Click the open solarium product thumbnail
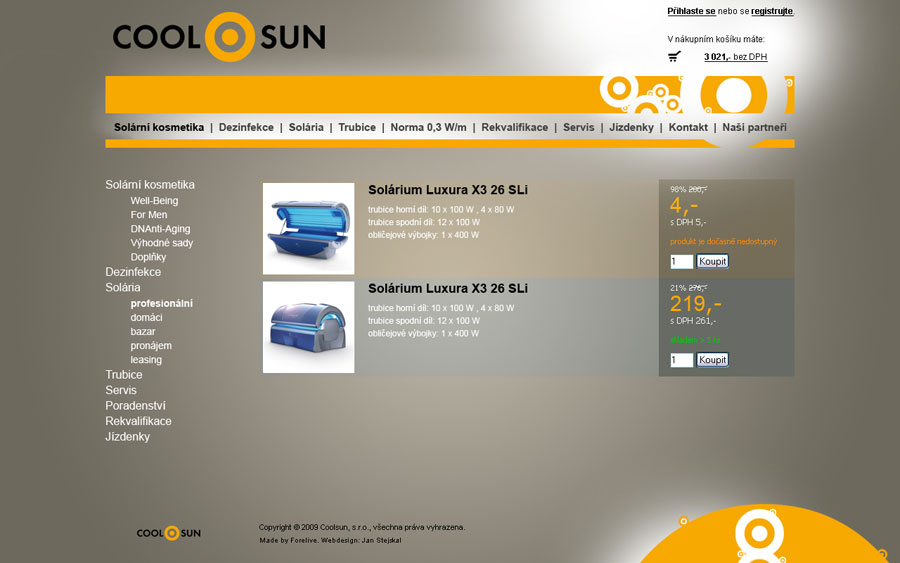Viewport: 900px width, 563px height. (309, 228)
